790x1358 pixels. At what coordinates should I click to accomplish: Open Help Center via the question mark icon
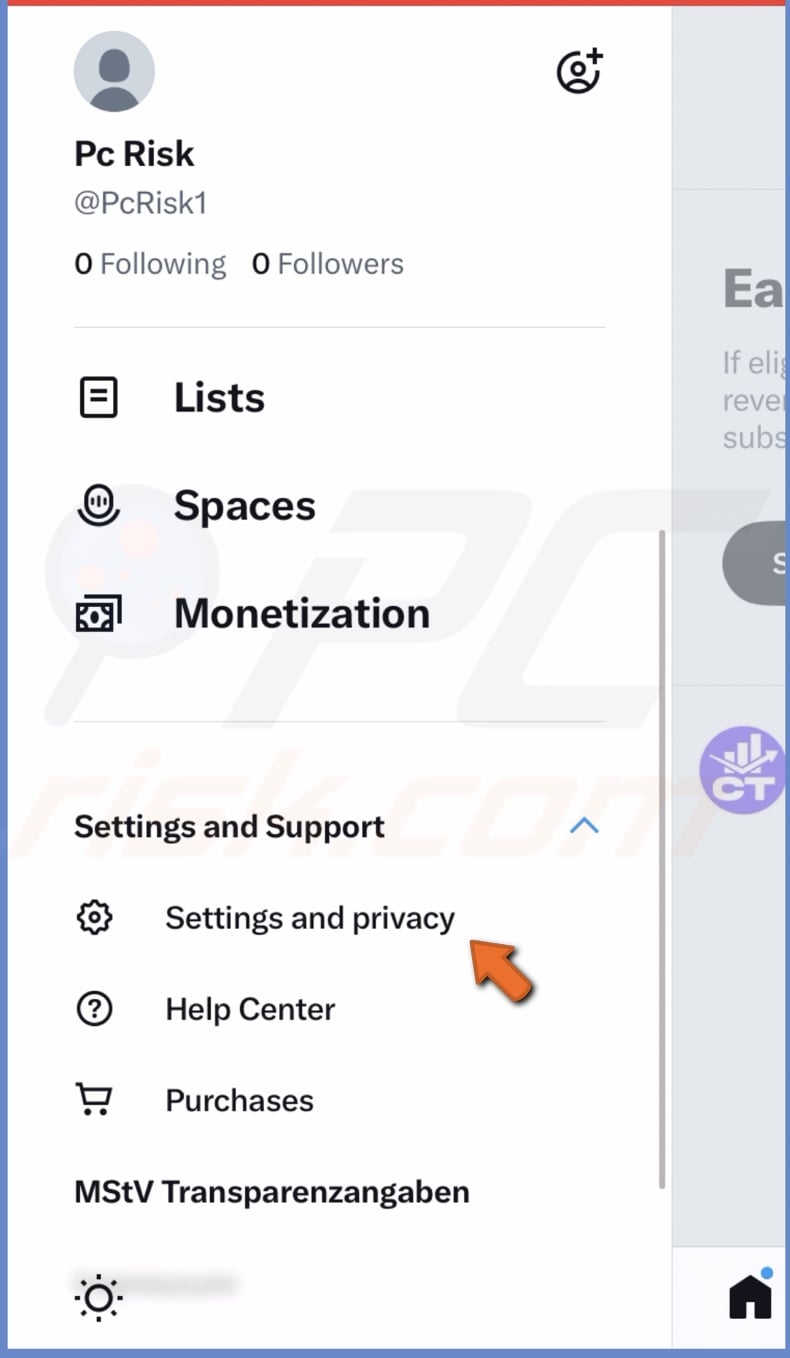(94, 1008)
